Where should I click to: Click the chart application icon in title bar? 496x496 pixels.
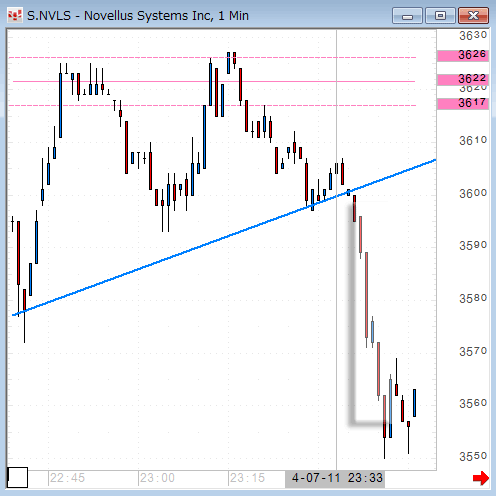pos(15,16)
